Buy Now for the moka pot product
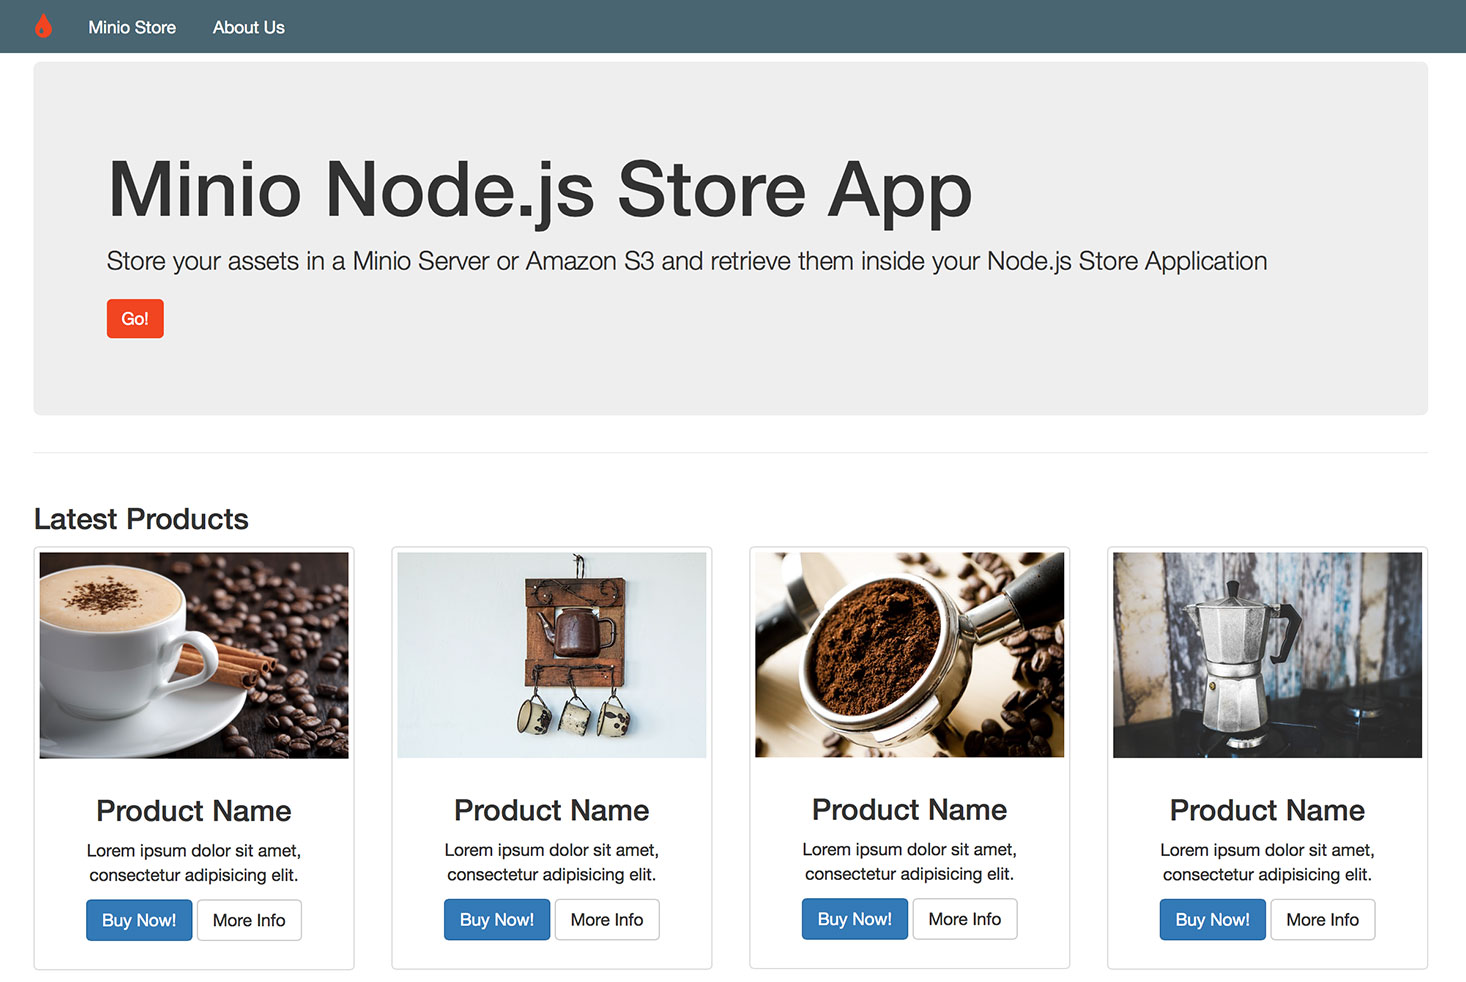The image size is (1466, 982). tap(1213, 919)
